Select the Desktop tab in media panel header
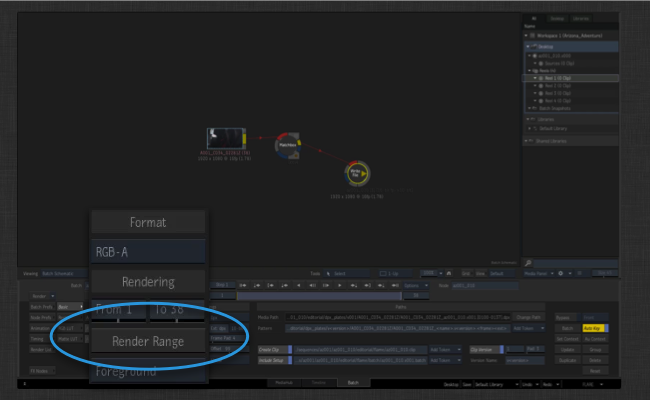This screenshot has height=400, width=650. pos(557,19)
